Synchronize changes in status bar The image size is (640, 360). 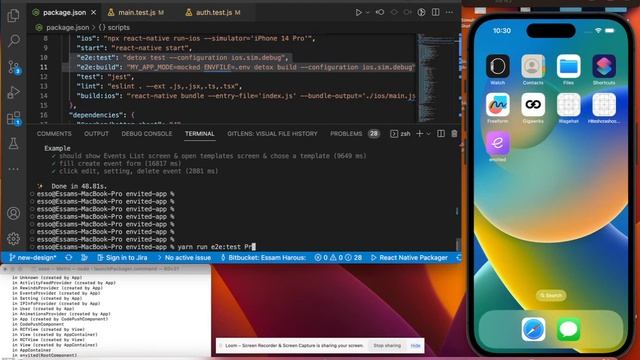click(69, 258)
